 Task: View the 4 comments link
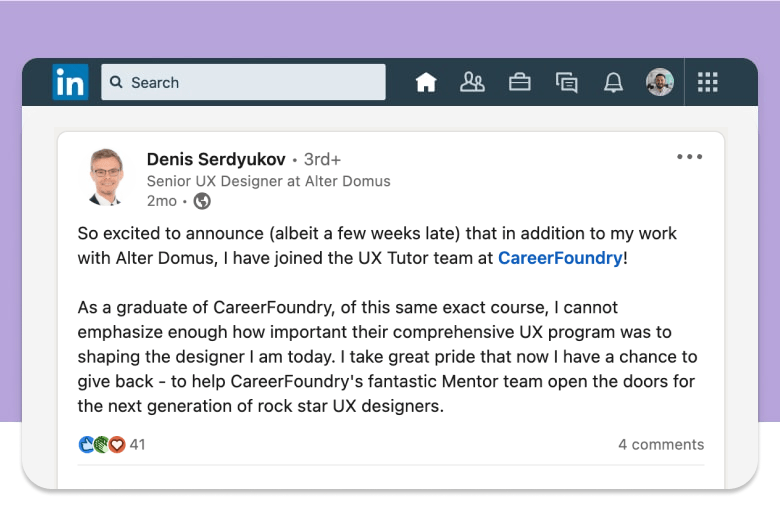660,444
